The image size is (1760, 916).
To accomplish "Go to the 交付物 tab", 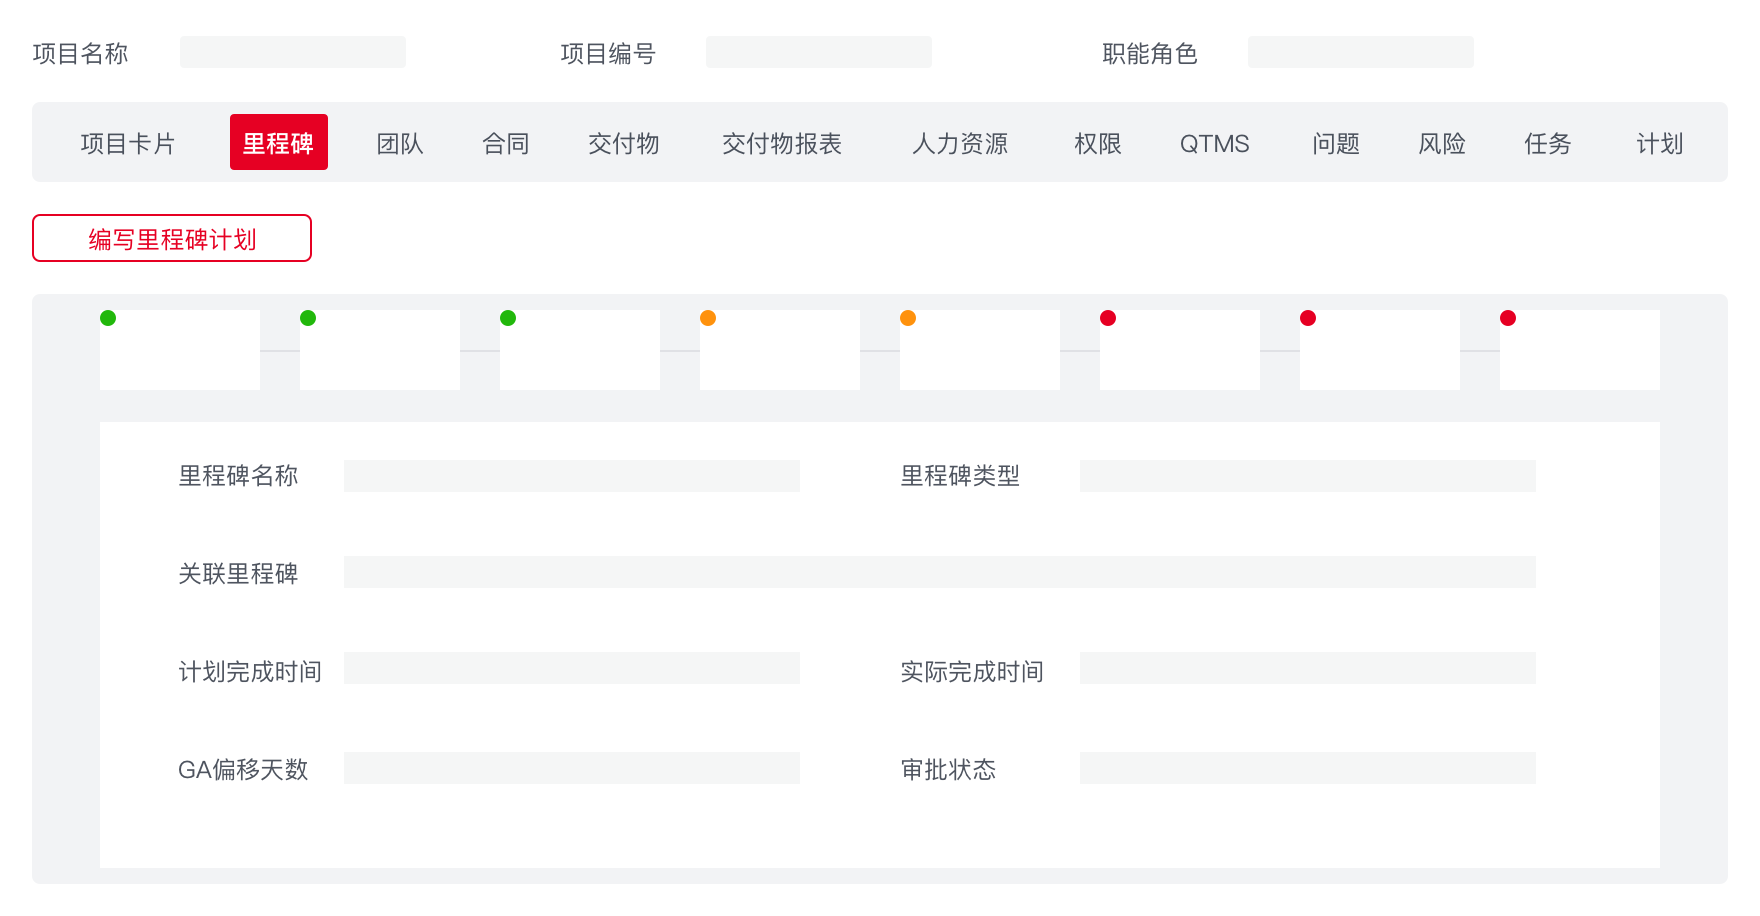I will point(624,143).
